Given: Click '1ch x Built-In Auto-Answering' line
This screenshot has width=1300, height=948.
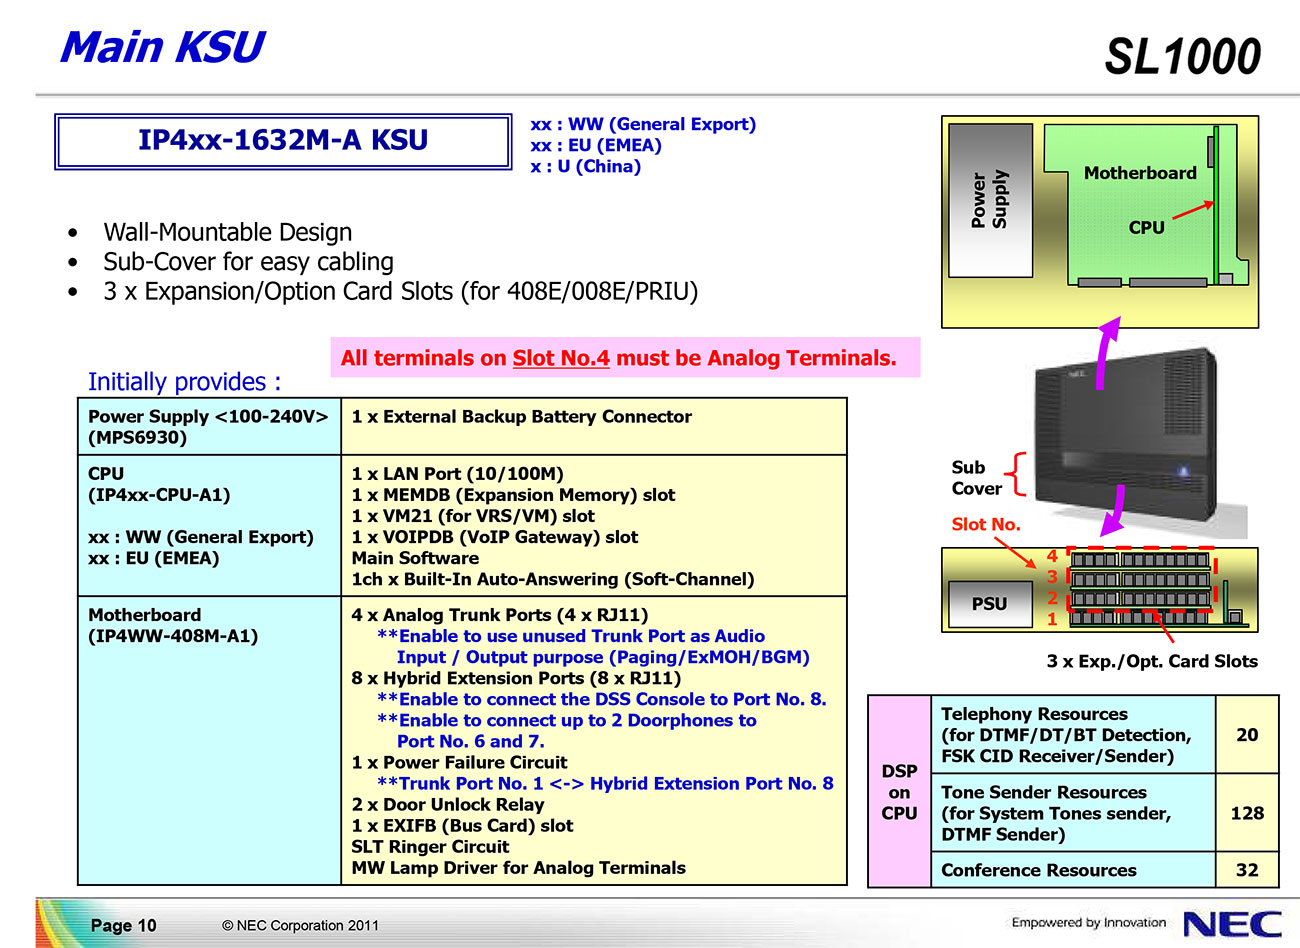Looking at the screenshot, I should [x=552, y=579].
